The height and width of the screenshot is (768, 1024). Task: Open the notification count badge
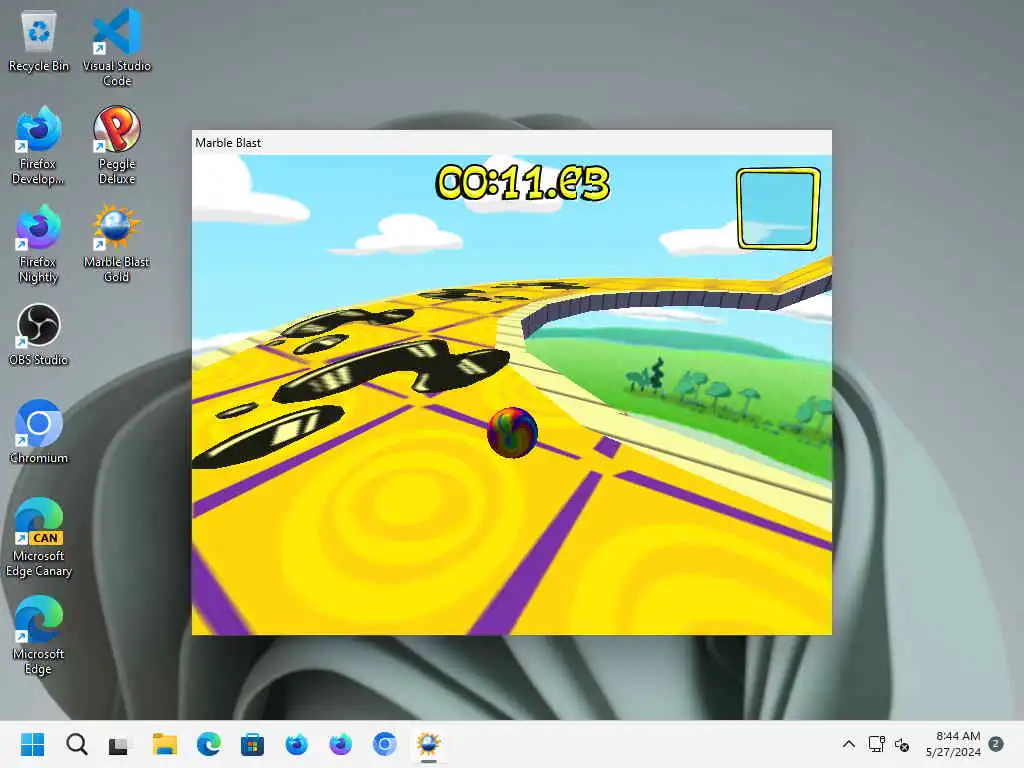coord(996,744)
